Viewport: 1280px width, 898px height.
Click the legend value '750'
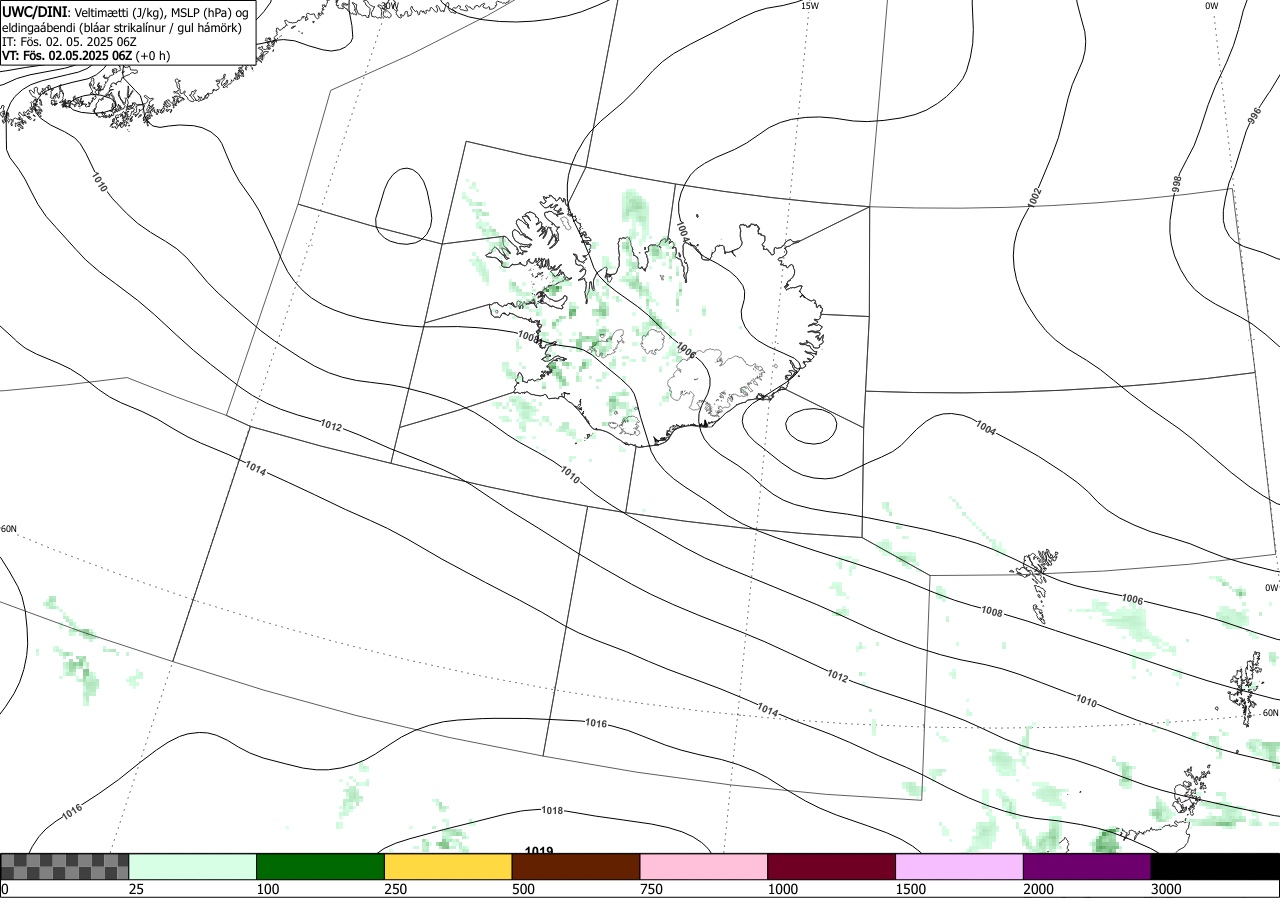pos(651,889)
